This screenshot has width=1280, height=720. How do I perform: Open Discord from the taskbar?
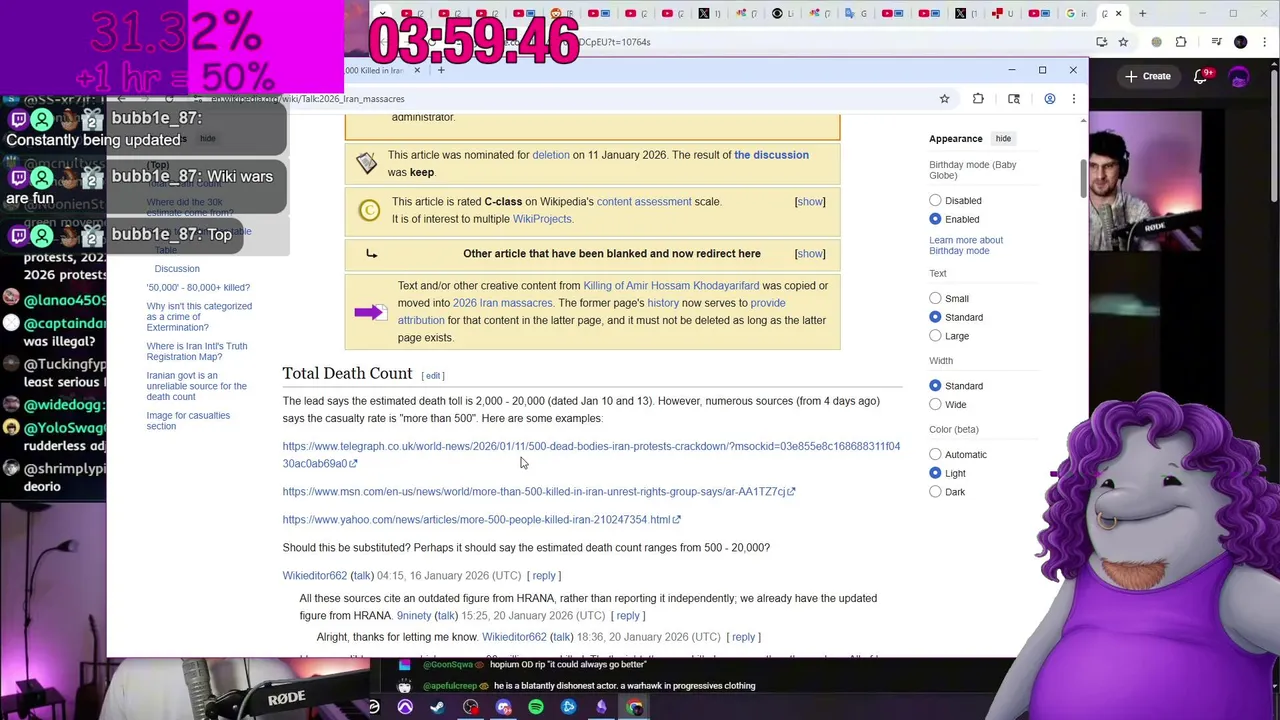[x=503, y=707]
